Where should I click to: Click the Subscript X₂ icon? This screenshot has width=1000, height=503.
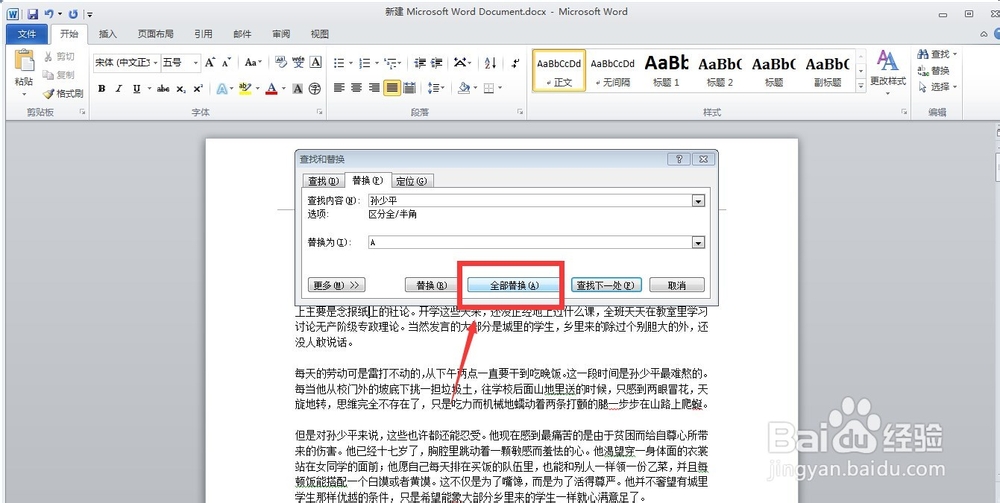[181, 89]
